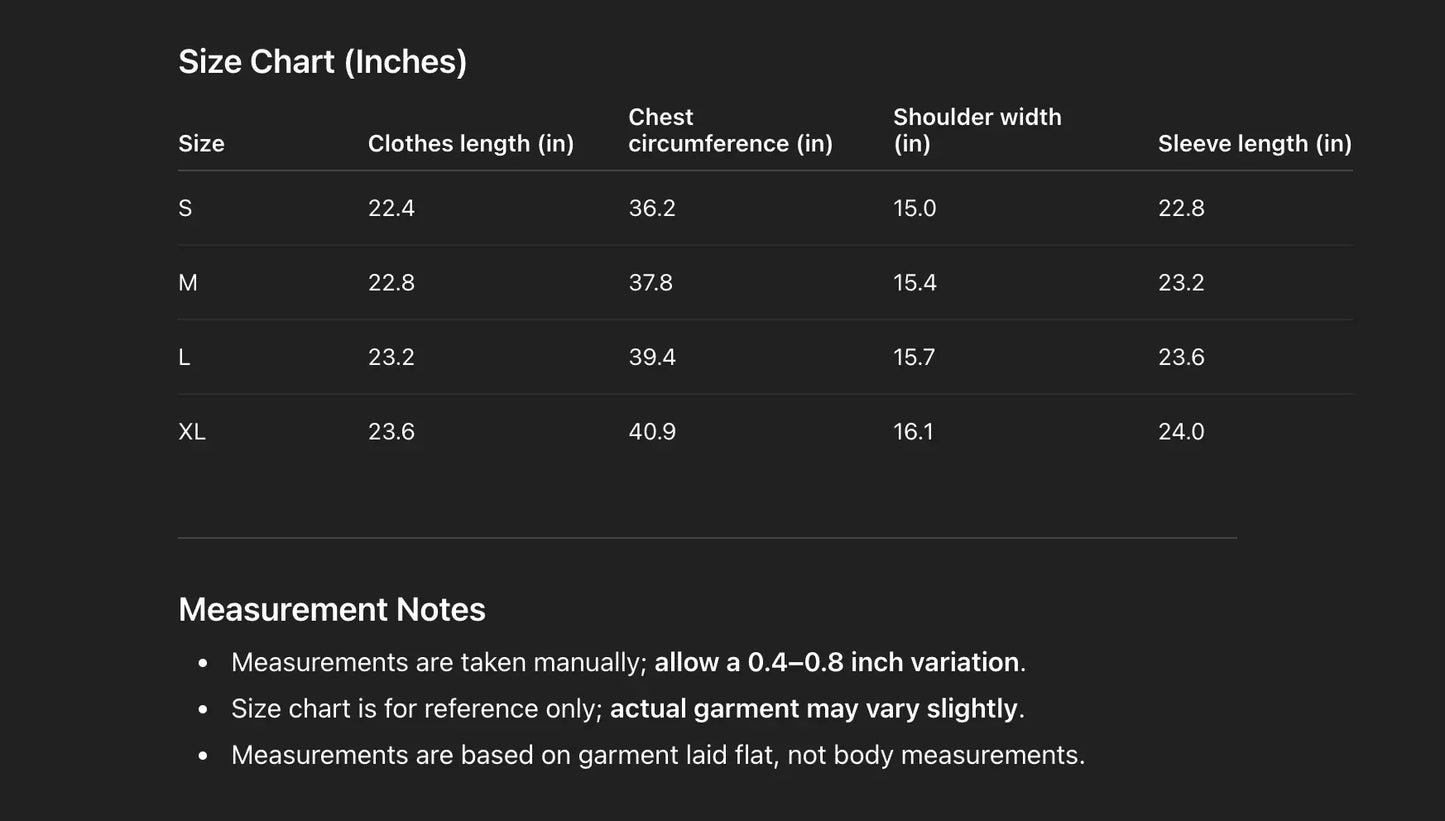This screenshot has height=821, width=1445.
Task: Click the 36.2 chest circumference value
Action: 652,208
